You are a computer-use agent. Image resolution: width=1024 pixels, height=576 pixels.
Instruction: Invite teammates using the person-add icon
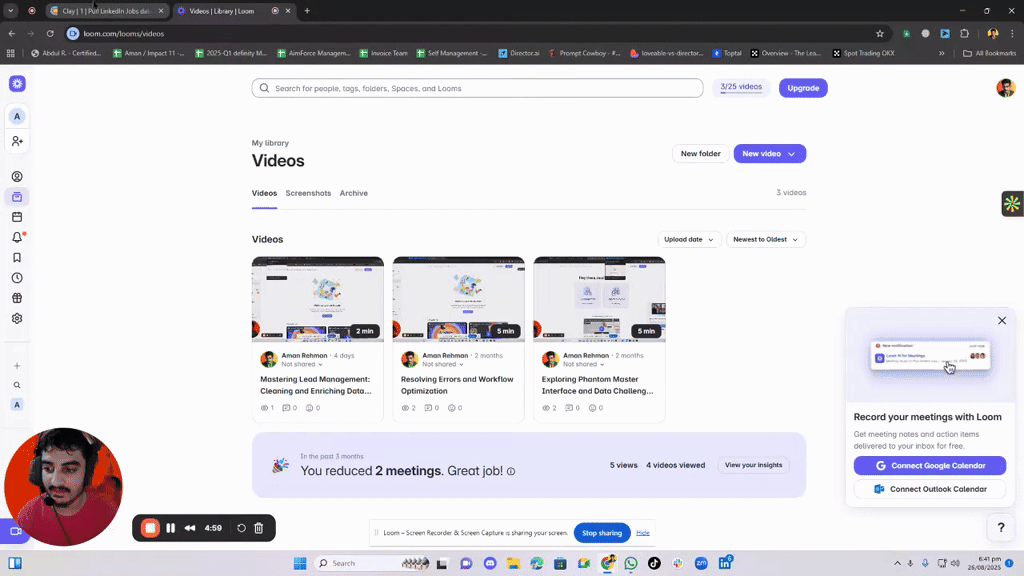pos(17,141)
